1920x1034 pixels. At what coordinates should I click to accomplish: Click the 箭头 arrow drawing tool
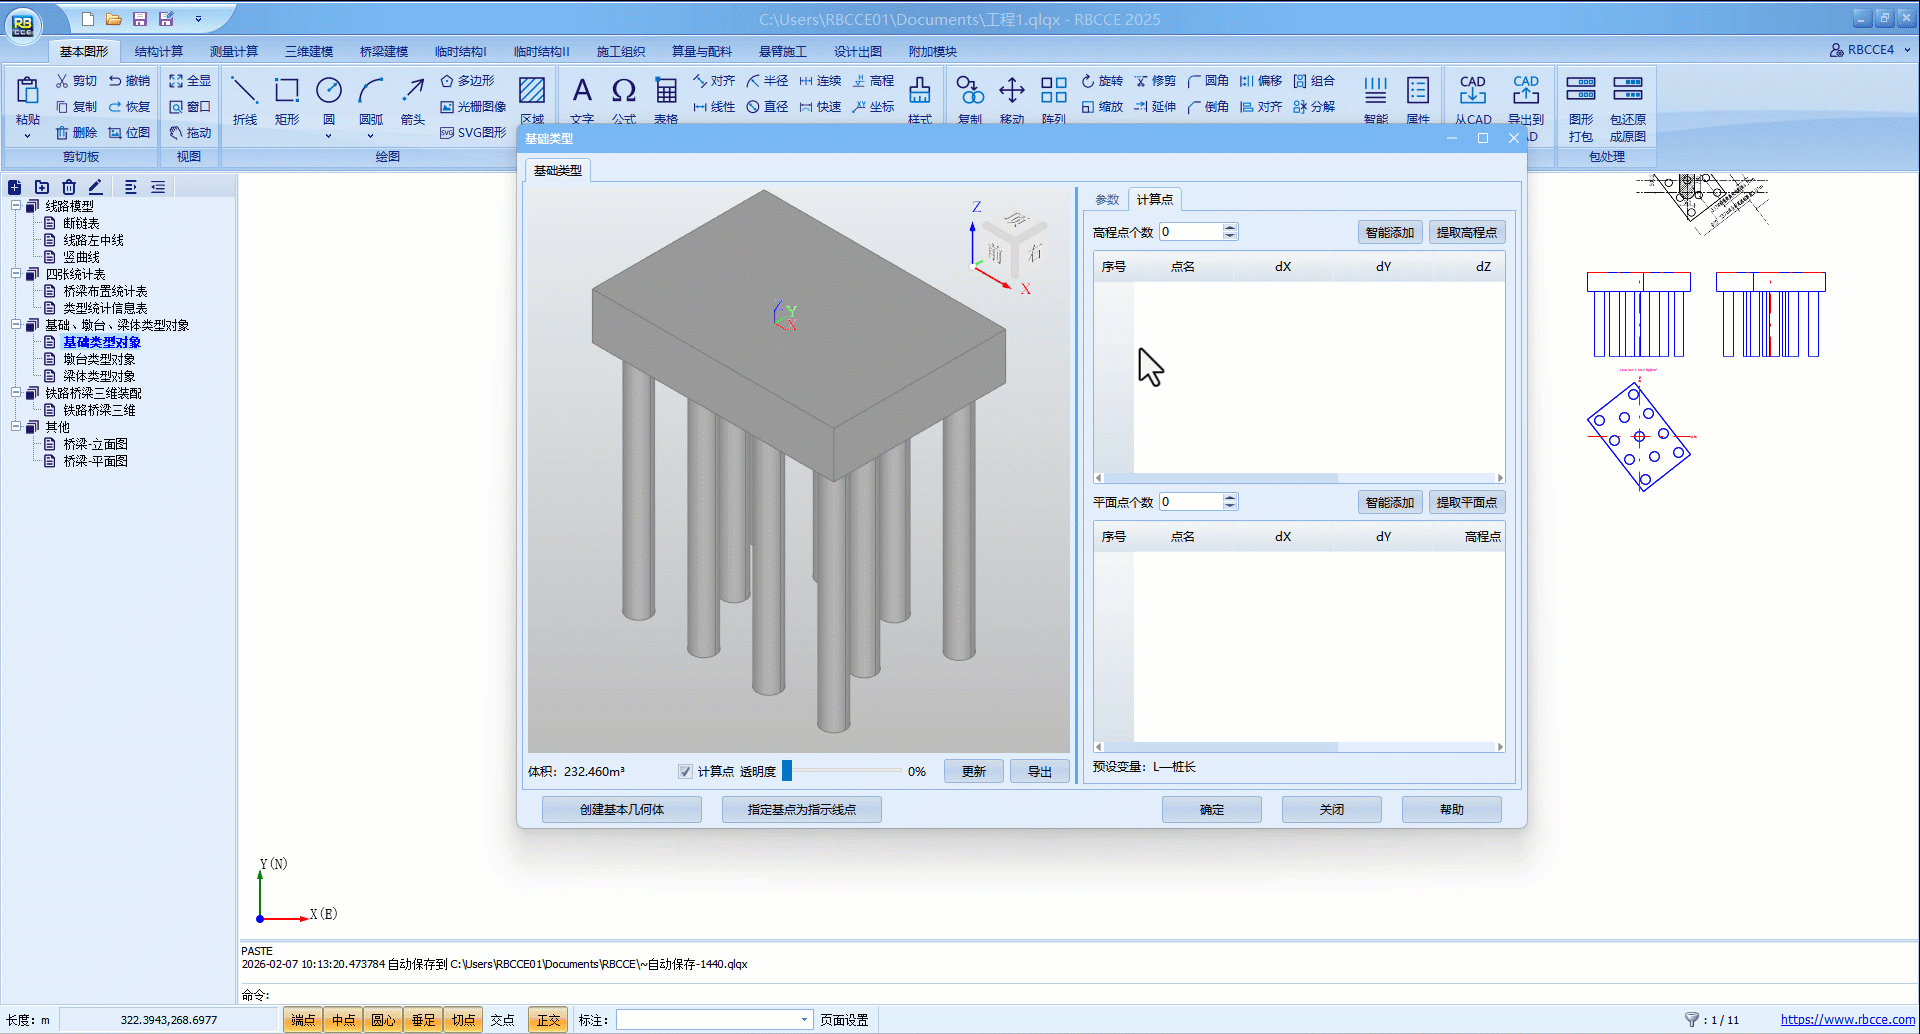click(413, 100)
